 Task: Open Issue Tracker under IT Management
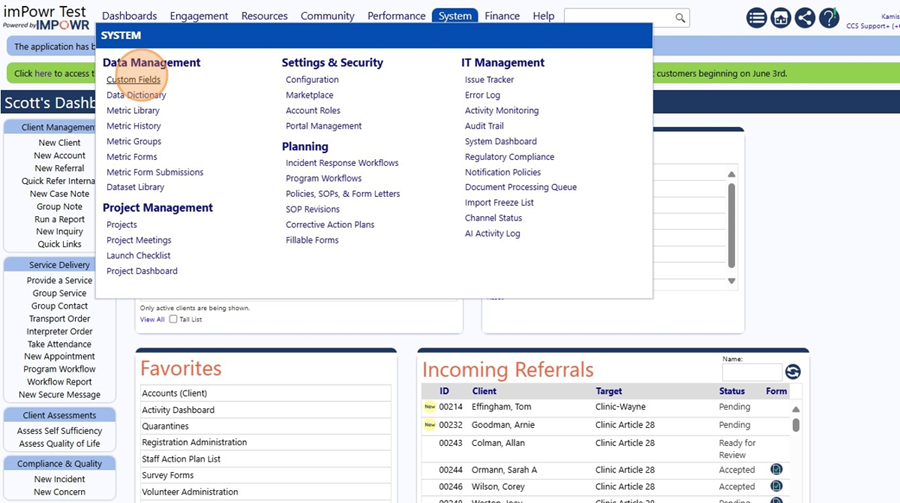(490, 80)
